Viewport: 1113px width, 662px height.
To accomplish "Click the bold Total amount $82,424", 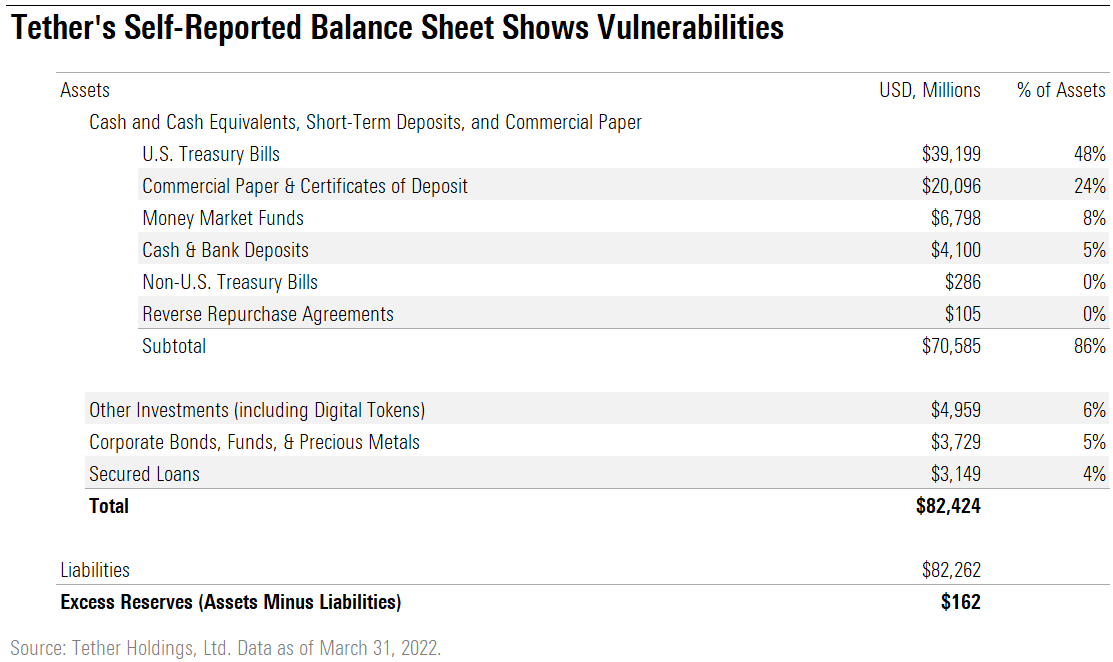I will coord(948,506).
